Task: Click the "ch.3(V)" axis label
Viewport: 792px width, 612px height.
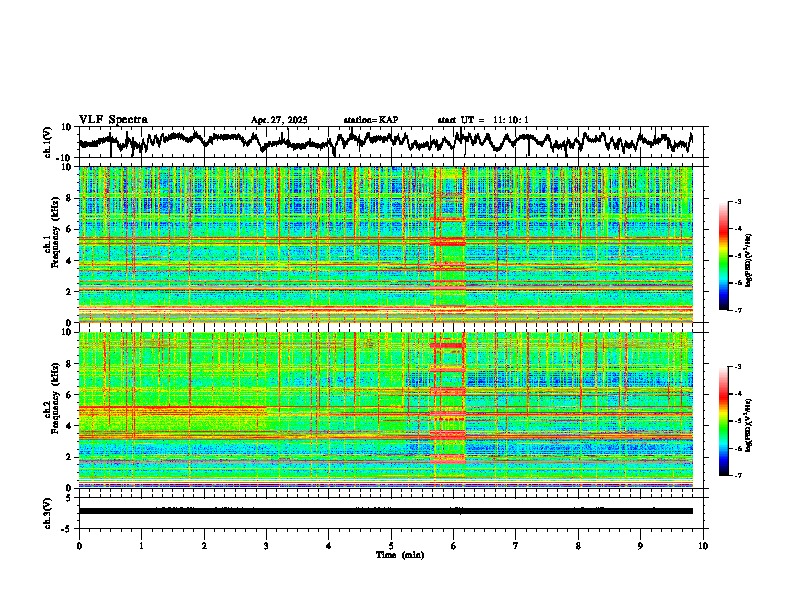Action: (48, 513)
